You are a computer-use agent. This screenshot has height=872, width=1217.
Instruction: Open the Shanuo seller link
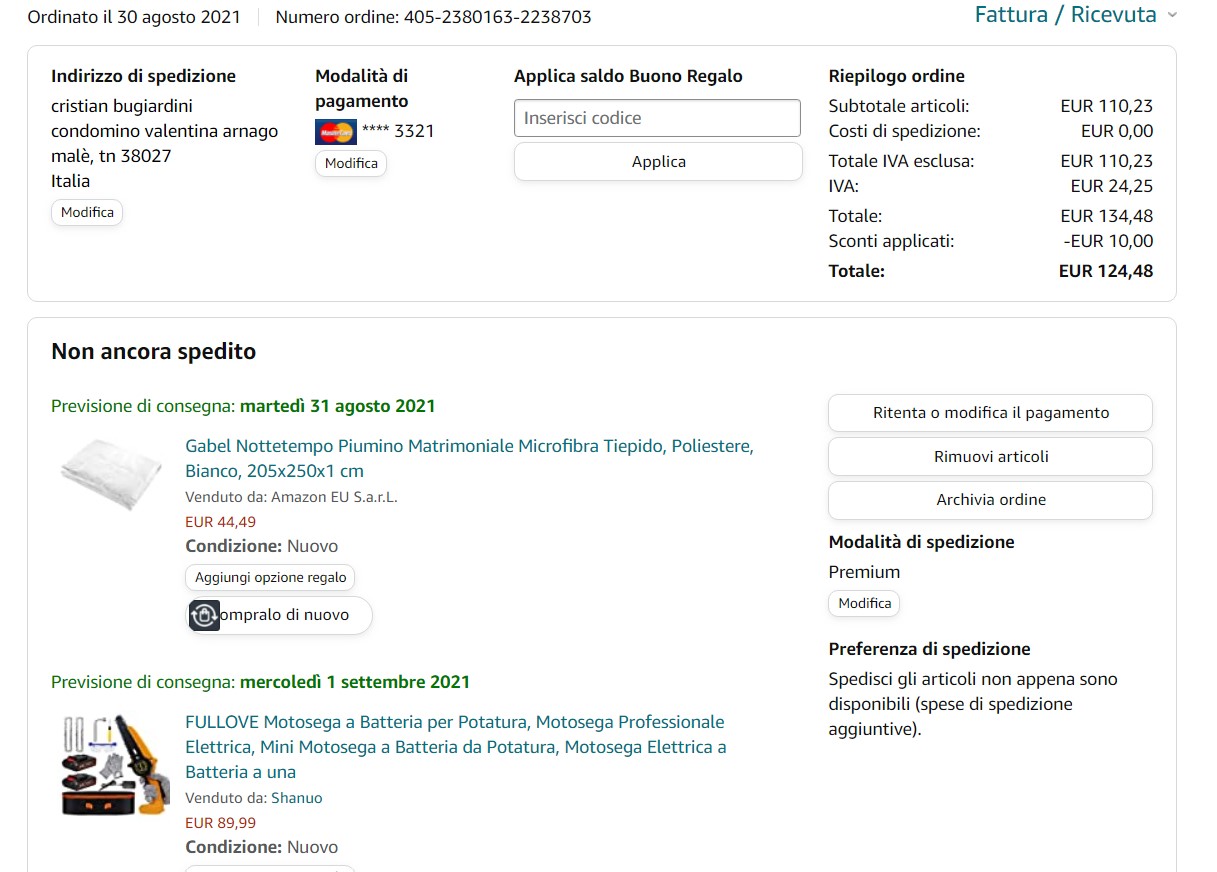(296, 798)
